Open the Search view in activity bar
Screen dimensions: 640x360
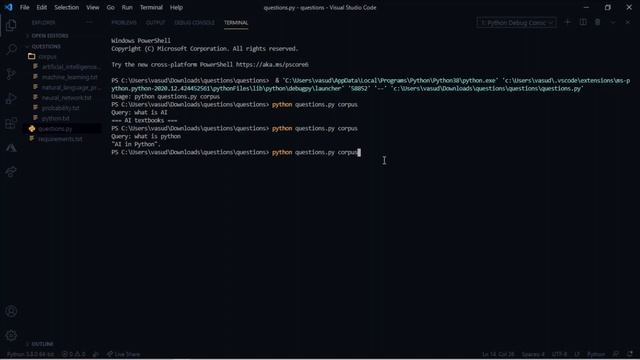(x=11, y=49)
